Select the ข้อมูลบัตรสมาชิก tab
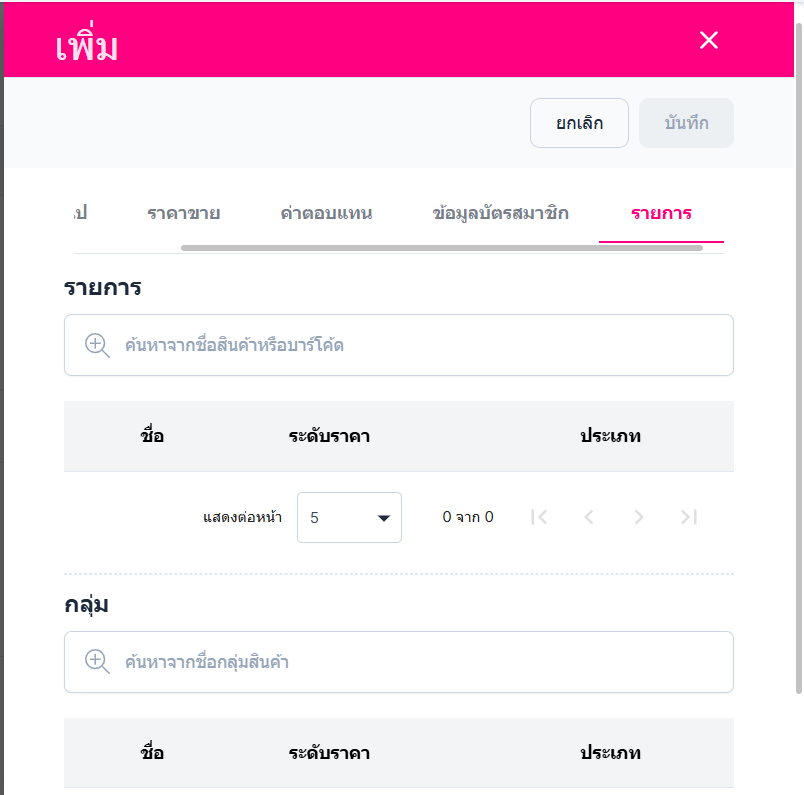 pyautogui.click(x=501, y=213)
